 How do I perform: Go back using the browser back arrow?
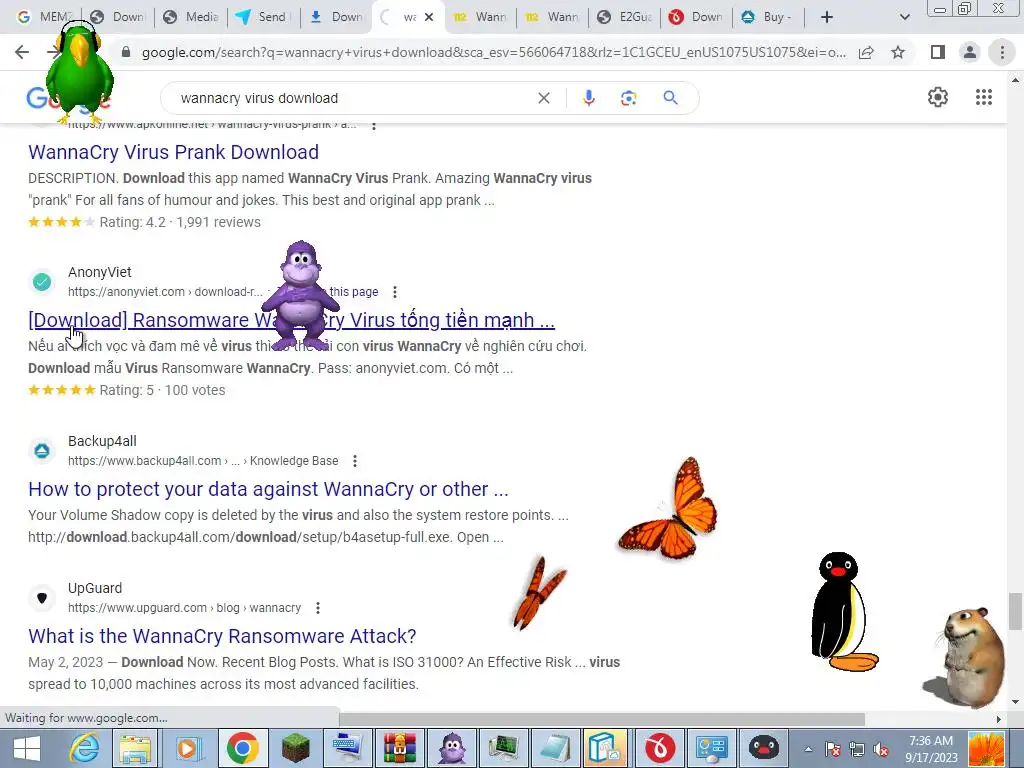22,52
